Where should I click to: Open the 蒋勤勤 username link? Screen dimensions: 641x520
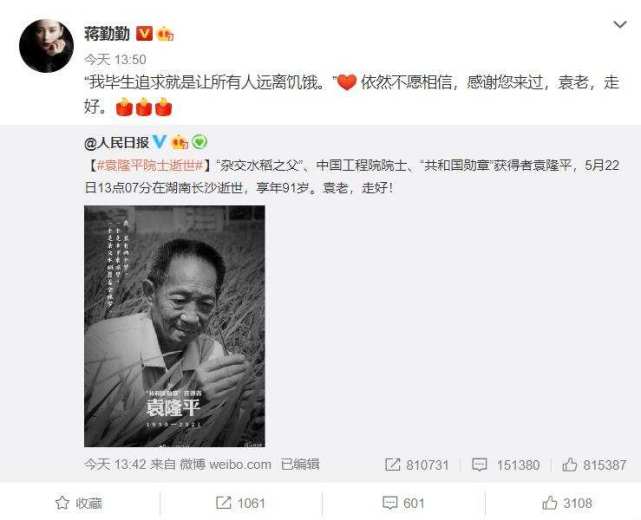pos(107,33)
